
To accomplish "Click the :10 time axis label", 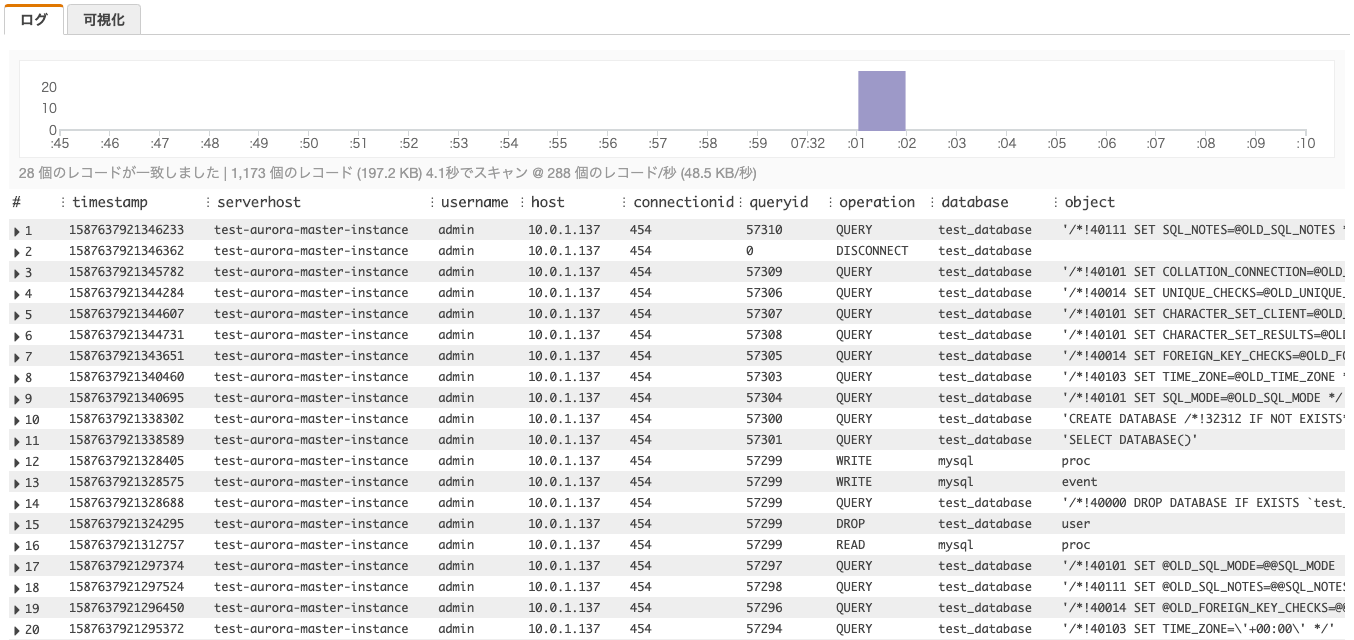I will coord(1305,144).
